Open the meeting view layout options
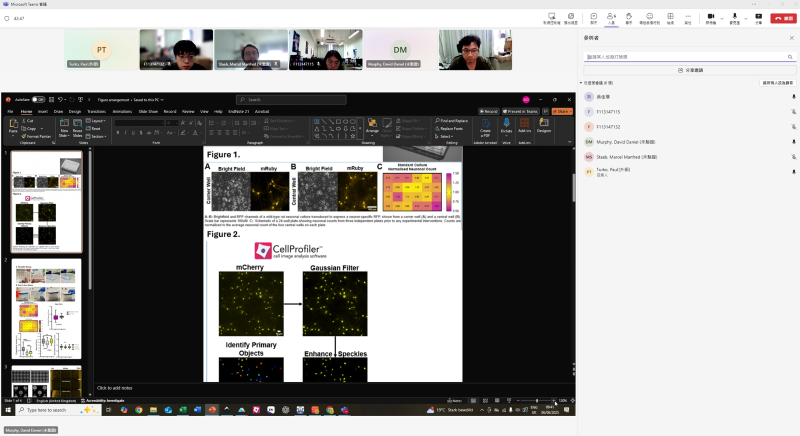Screen dimensions: 800x436 [670, 17]
